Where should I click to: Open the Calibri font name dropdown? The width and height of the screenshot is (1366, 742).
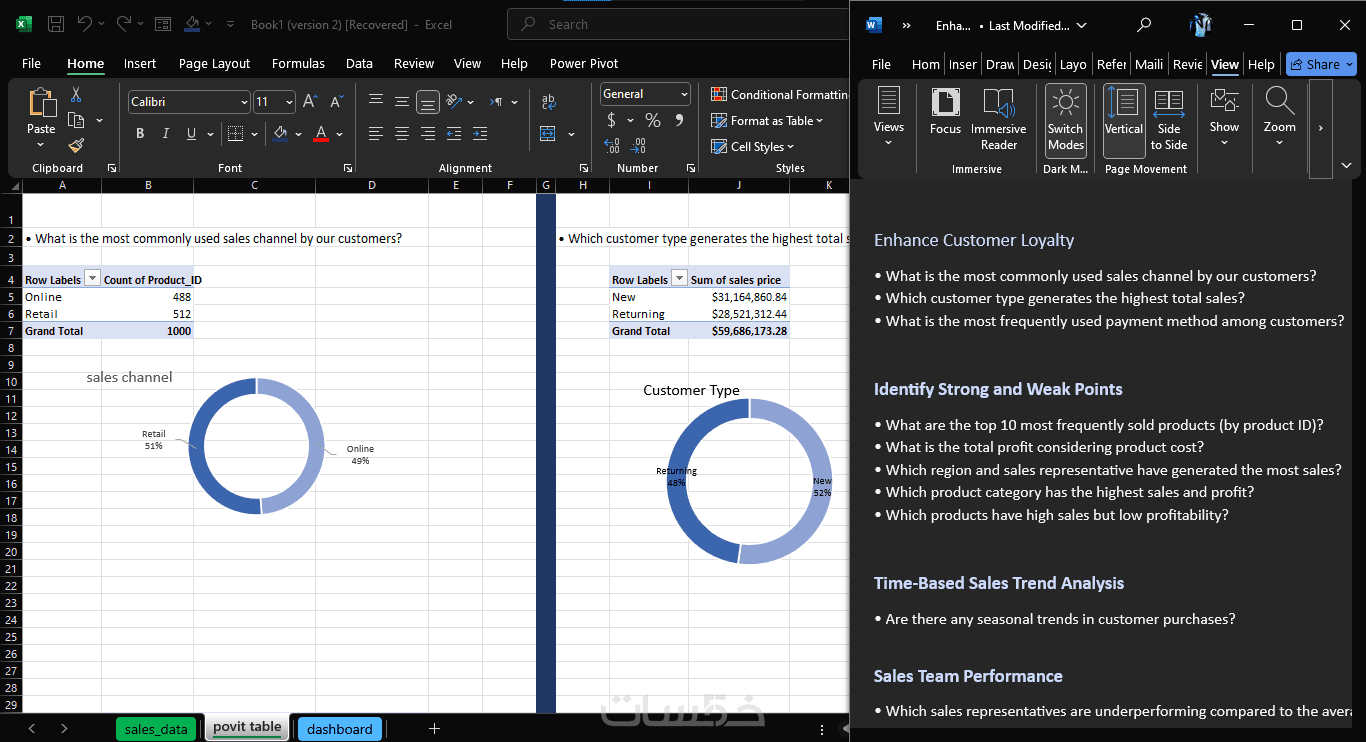tap(244, 102)
